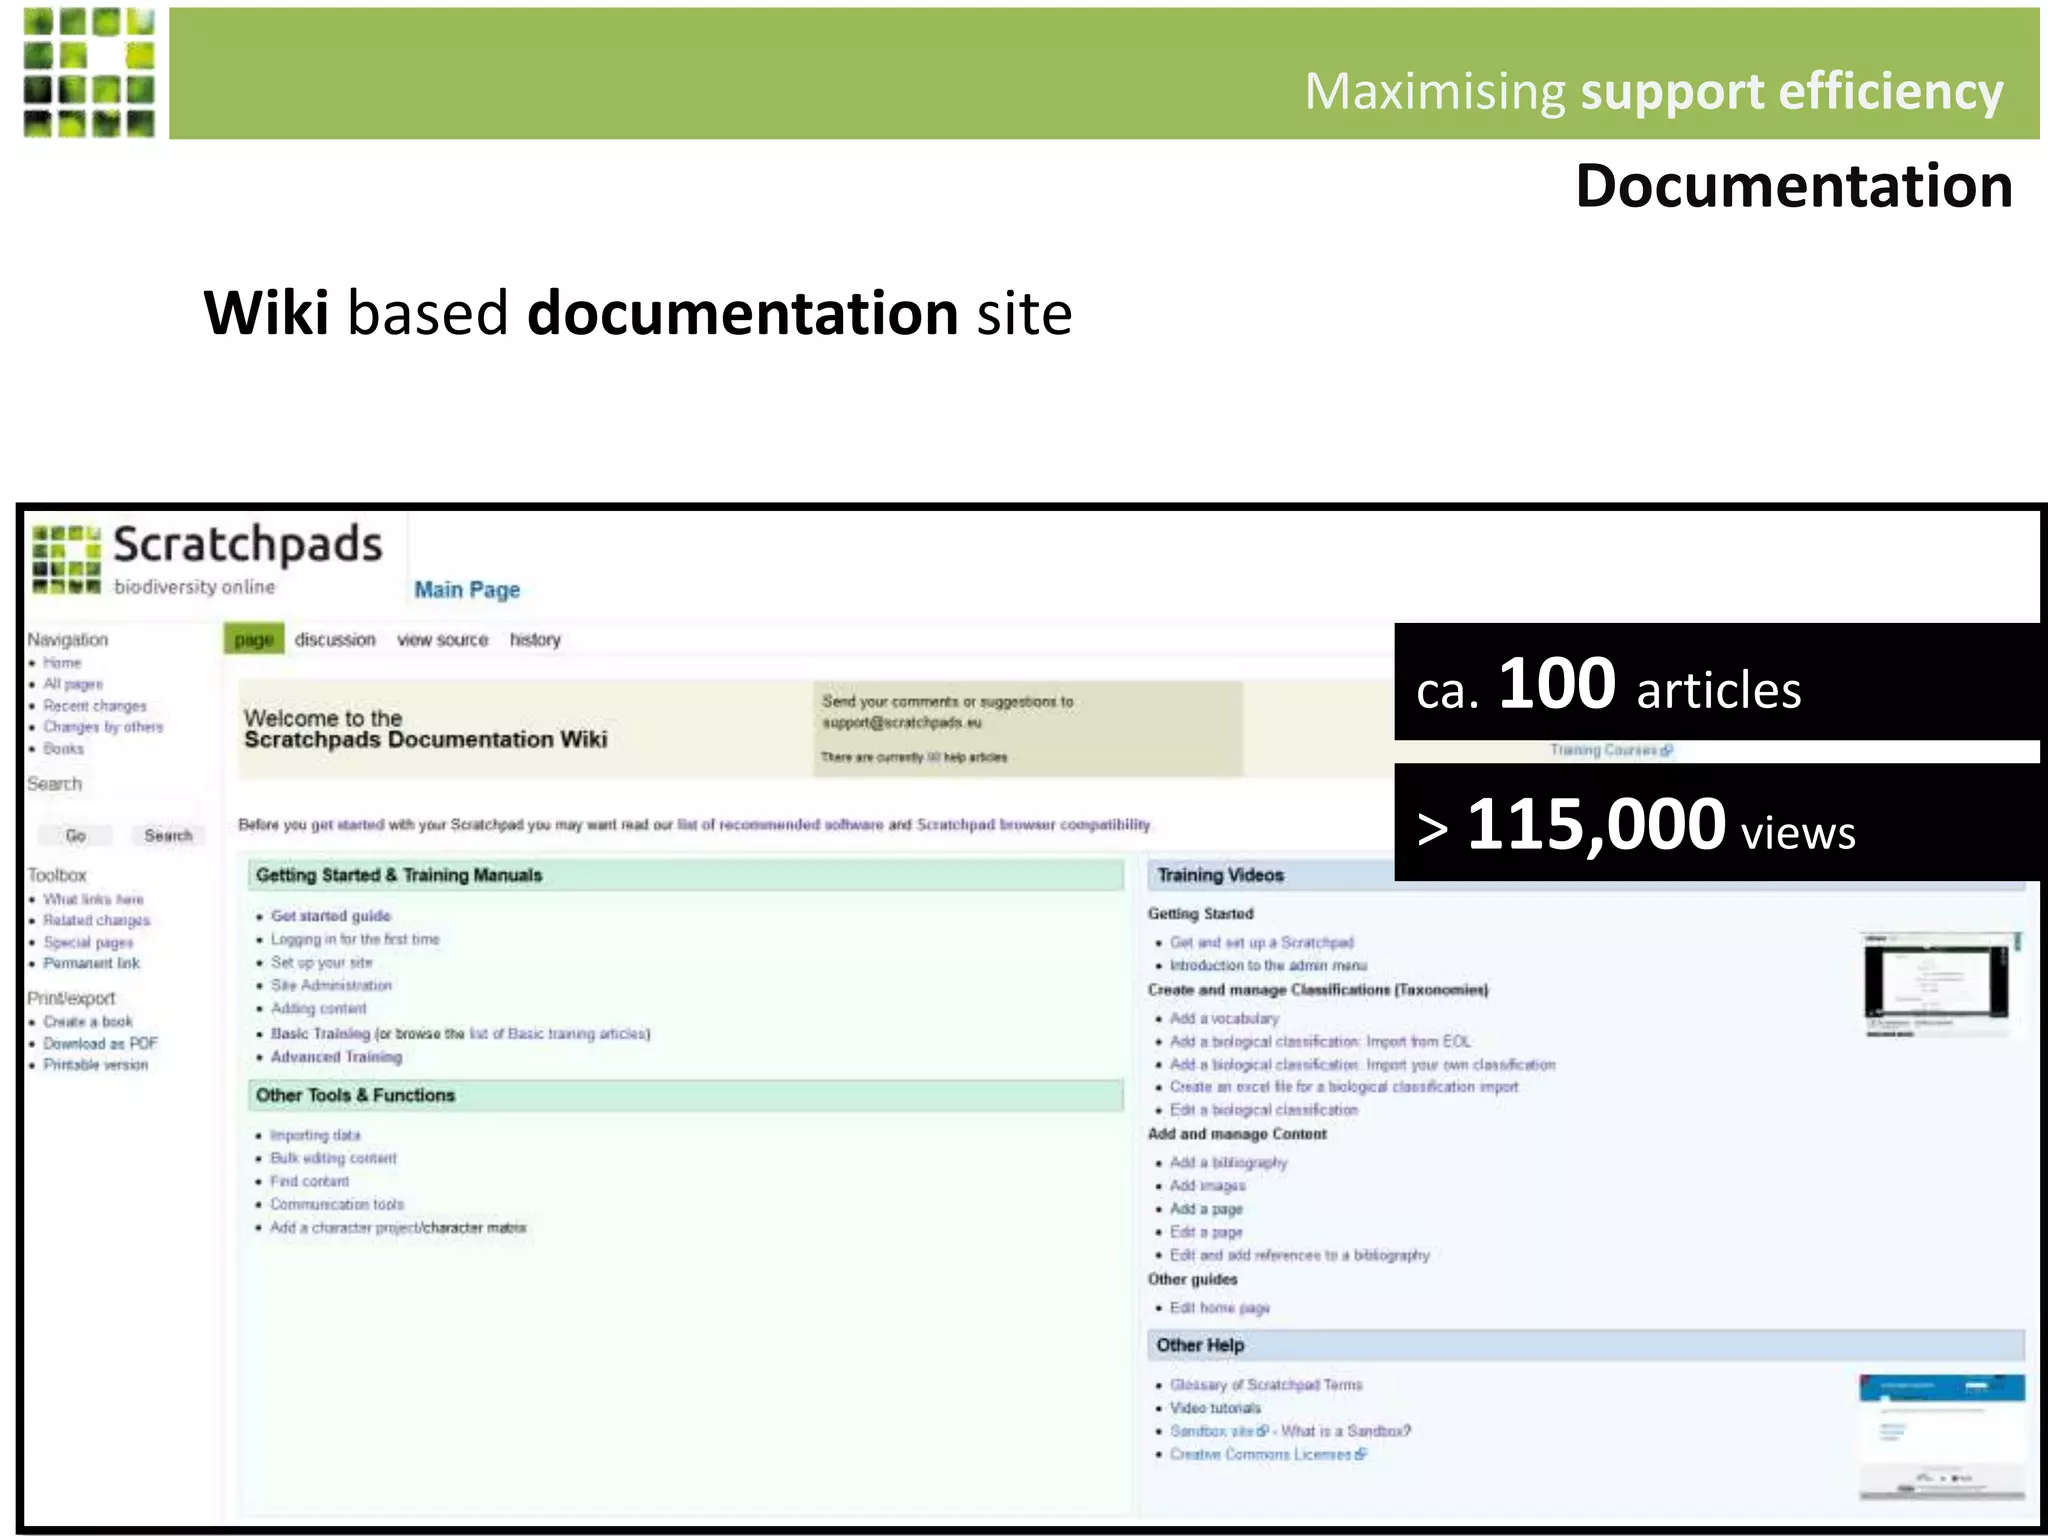Open 'Add a bibliography' link
The image size is (2048, 1536).
point(1228,1163)
